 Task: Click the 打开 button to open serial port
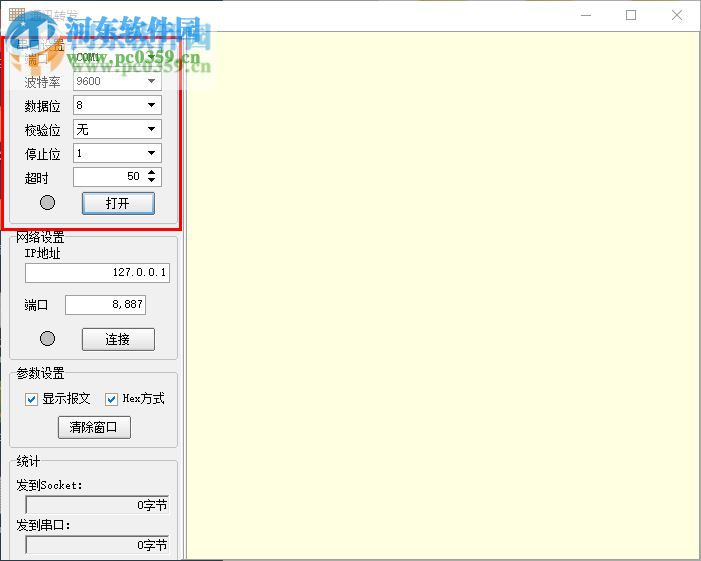[118, 203]
